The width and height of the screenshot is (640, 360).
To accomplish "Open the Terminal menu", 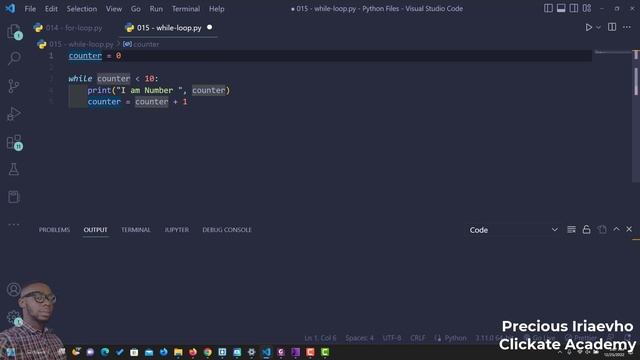I will (186, 9).
